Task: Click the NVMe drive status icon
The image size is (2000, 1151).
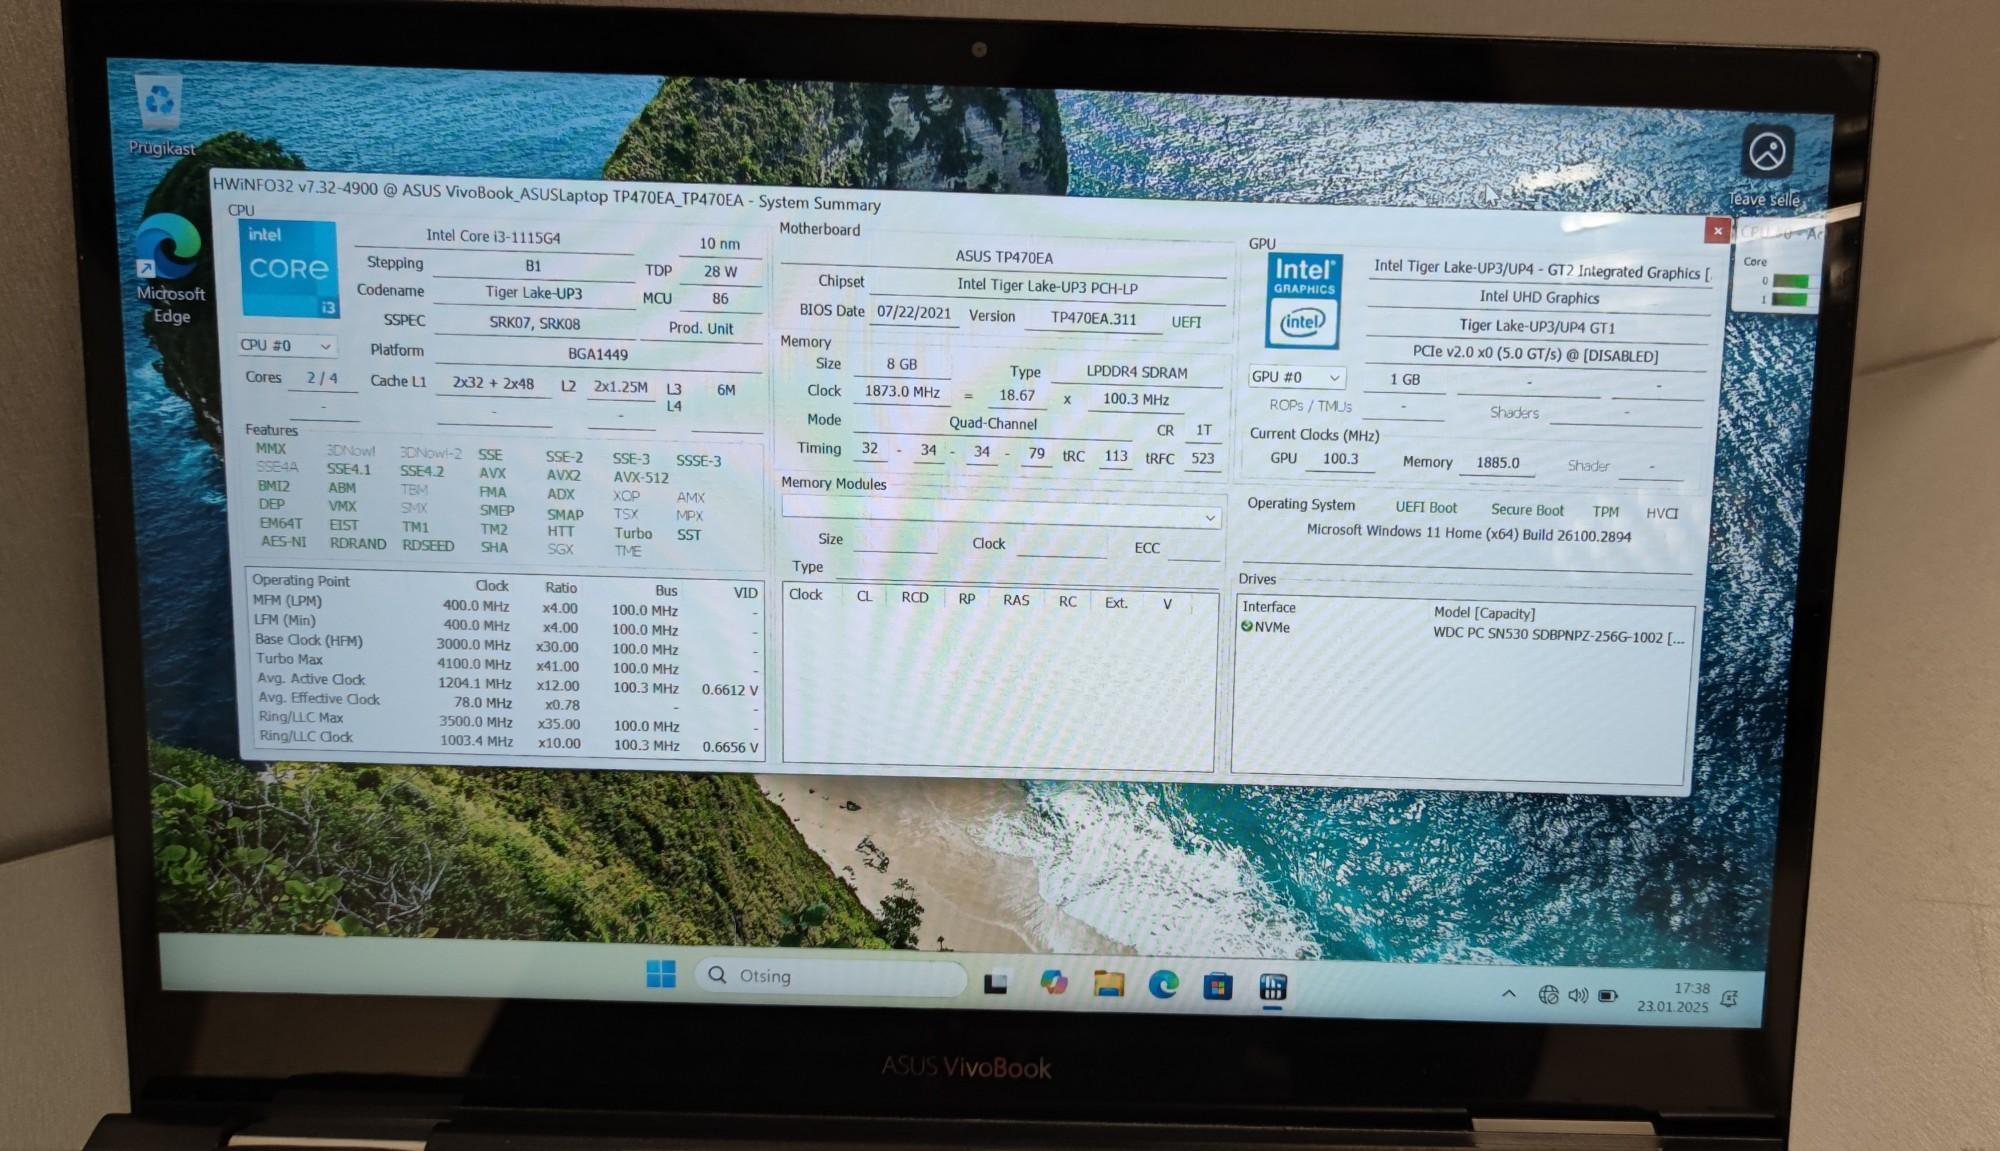Action: (x=1247, y=627)
